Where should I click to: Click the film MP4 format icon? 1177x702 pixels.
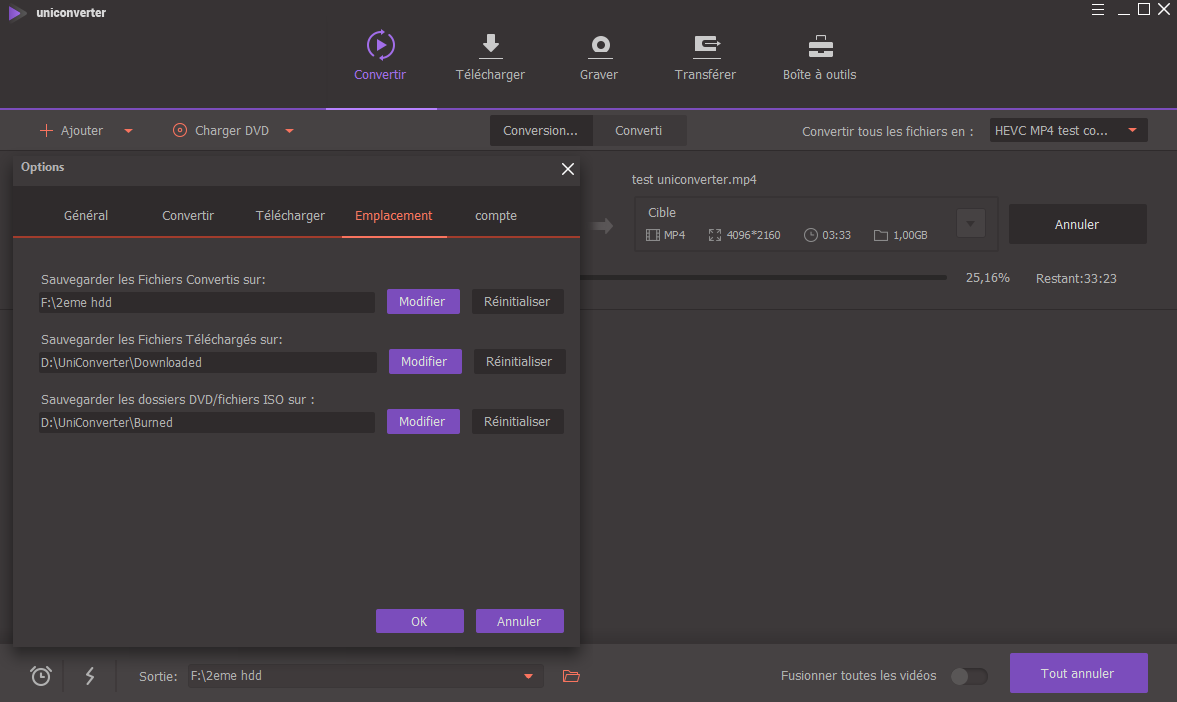coord(653,235)
